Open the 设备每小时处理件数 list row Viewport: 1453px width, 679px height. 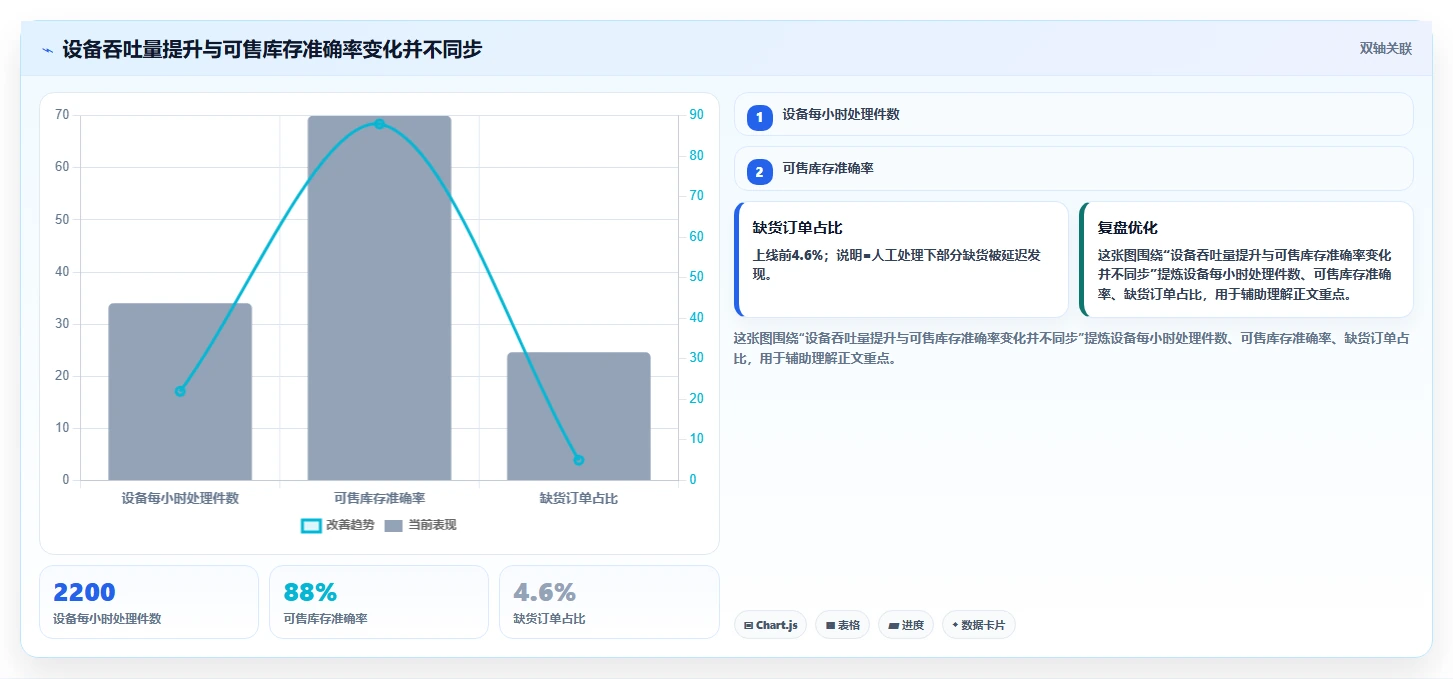(x=1073, y=114)
